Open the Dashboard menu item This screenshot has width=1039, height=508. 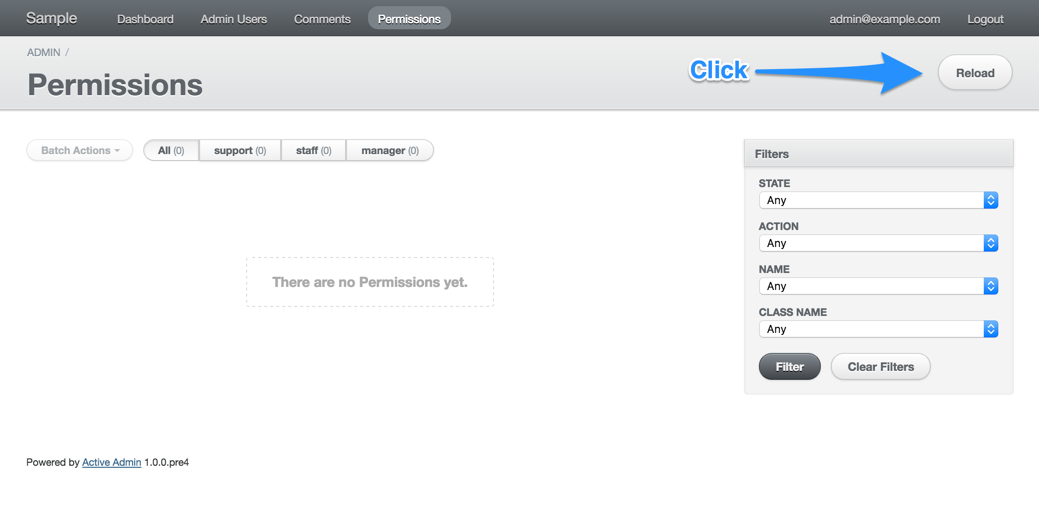coord(145,19)
